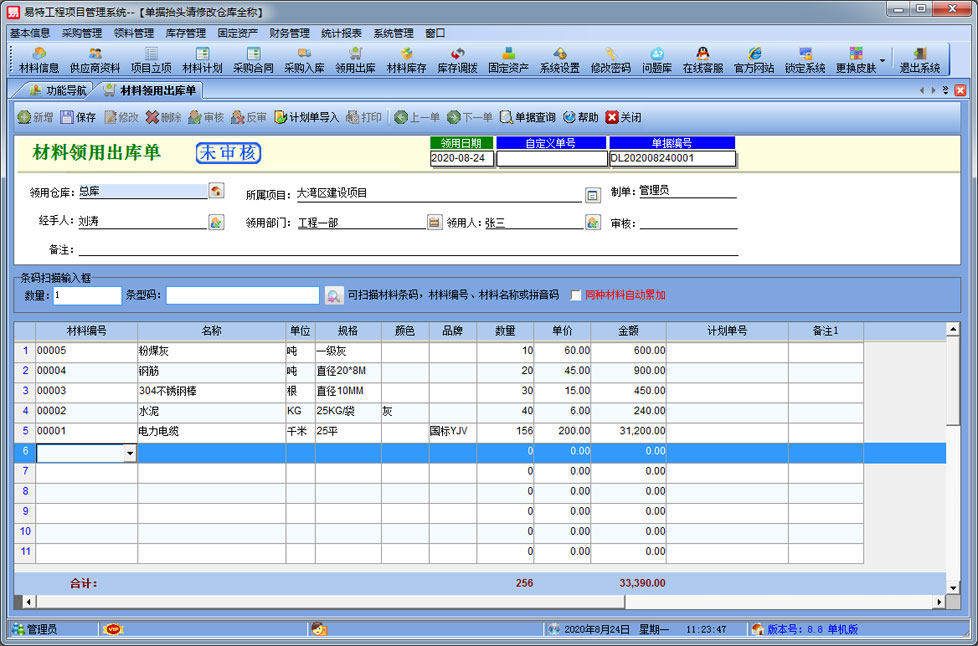Click the horizontal scrollbar right arrow
The image size is (978, 646).
coord(938,601)
